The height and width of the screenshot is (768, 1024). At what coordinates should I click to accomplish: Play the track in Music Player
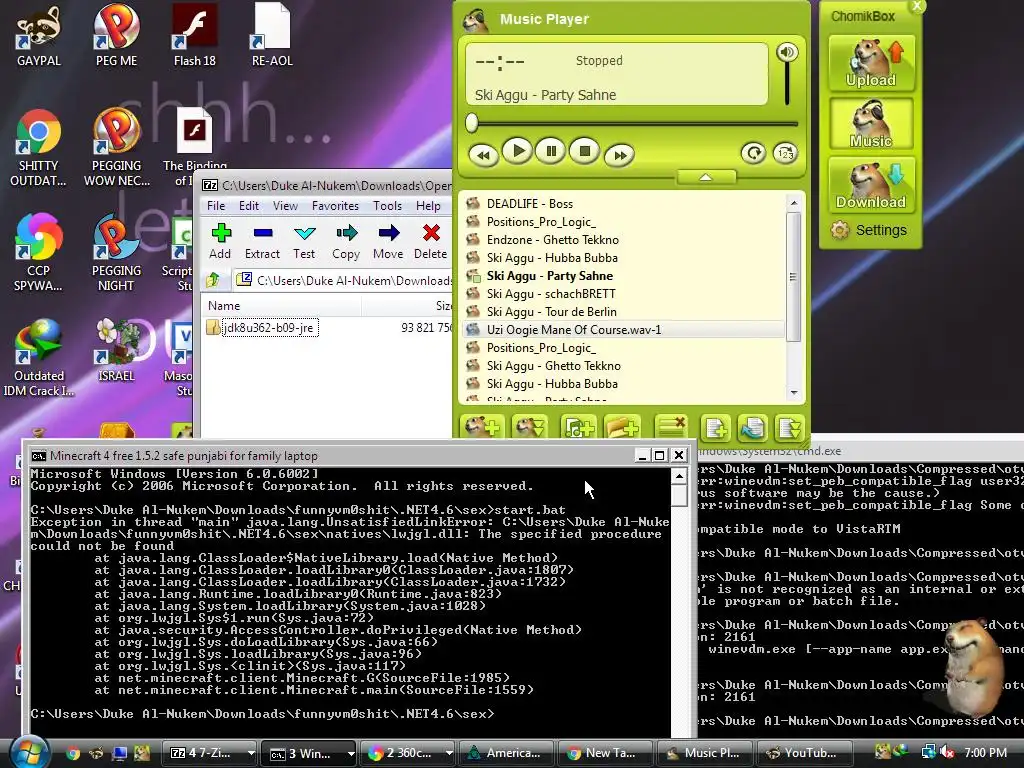518,152
